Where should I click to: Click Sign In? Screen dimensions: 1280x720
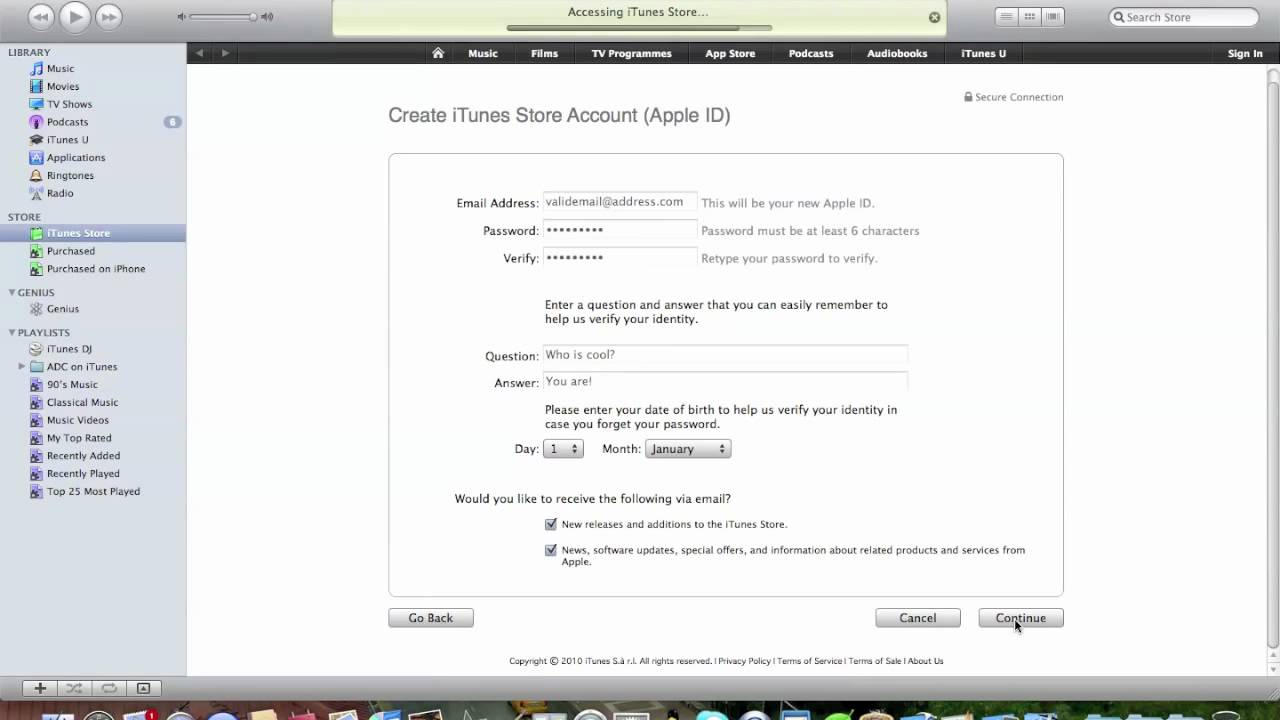(1245, 53)
